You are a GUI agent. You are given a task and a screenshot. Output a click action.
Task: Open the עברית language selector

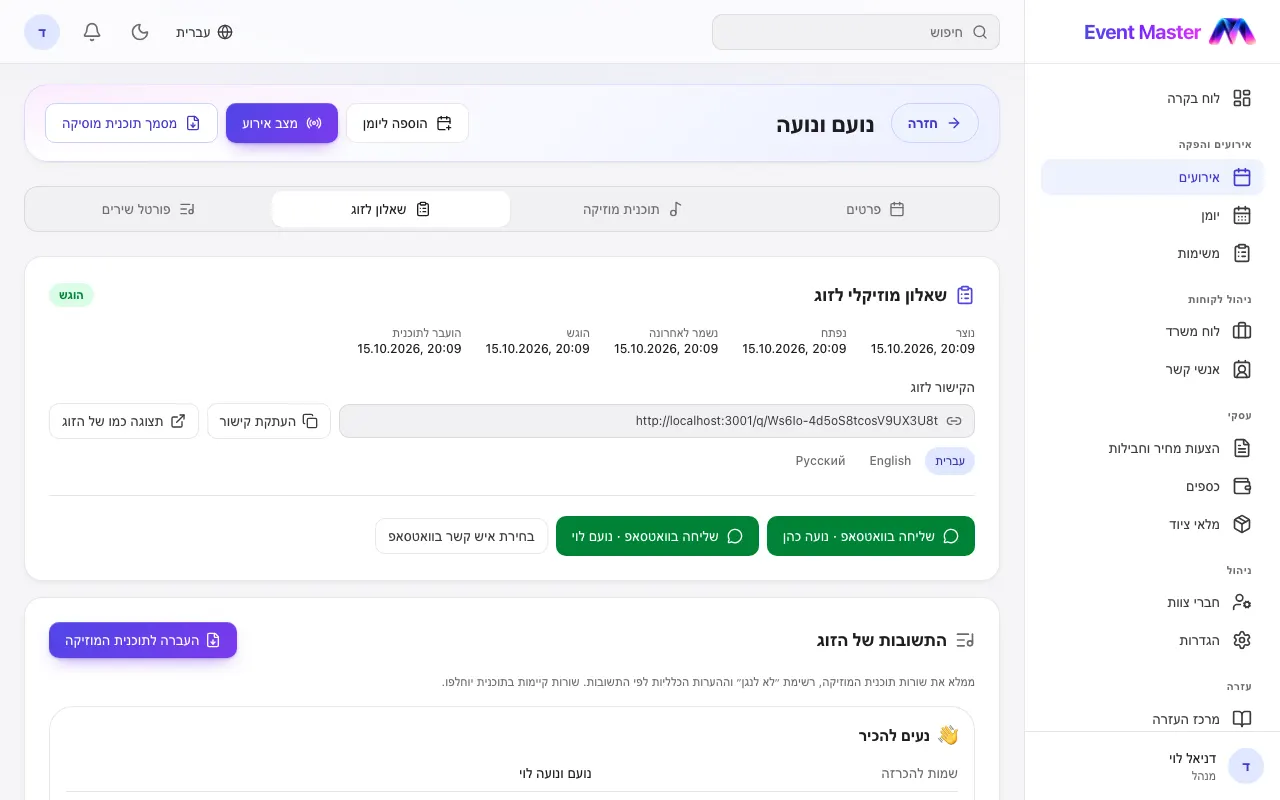pos(205,32)
